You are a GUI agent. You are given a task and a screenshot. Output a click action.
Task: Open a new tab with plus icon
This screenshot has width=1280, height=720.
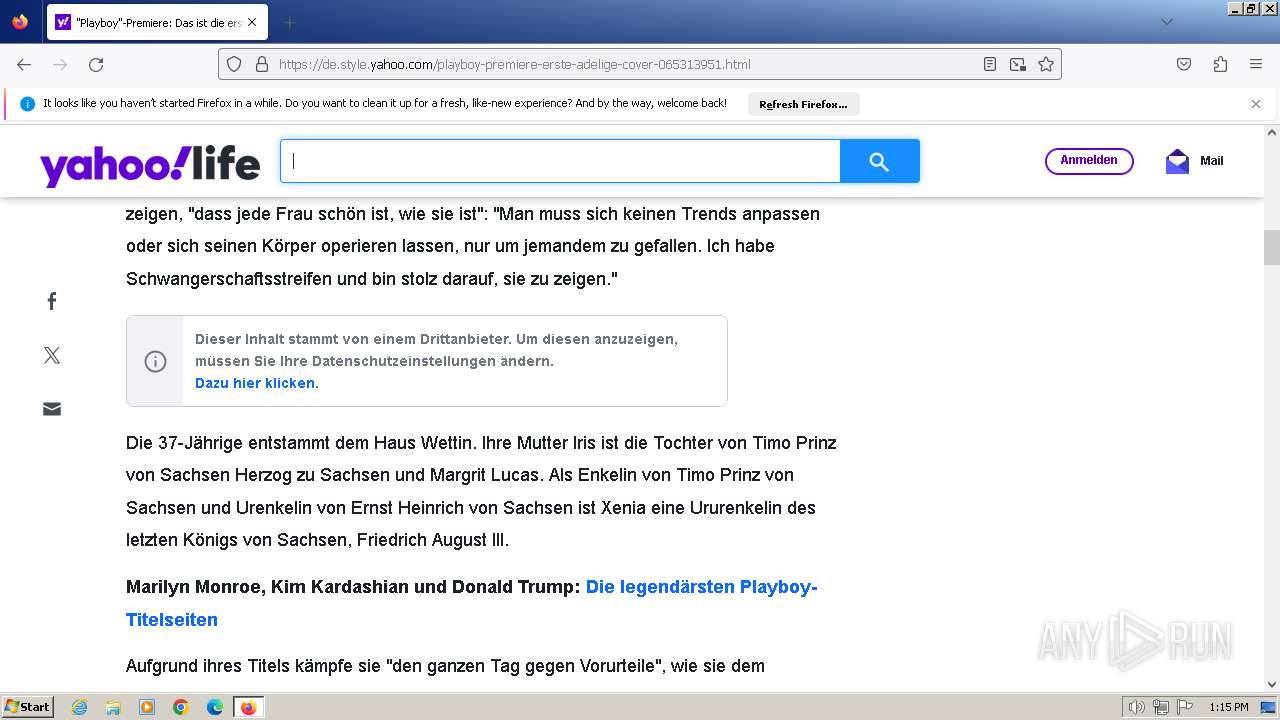click(290, 22)
